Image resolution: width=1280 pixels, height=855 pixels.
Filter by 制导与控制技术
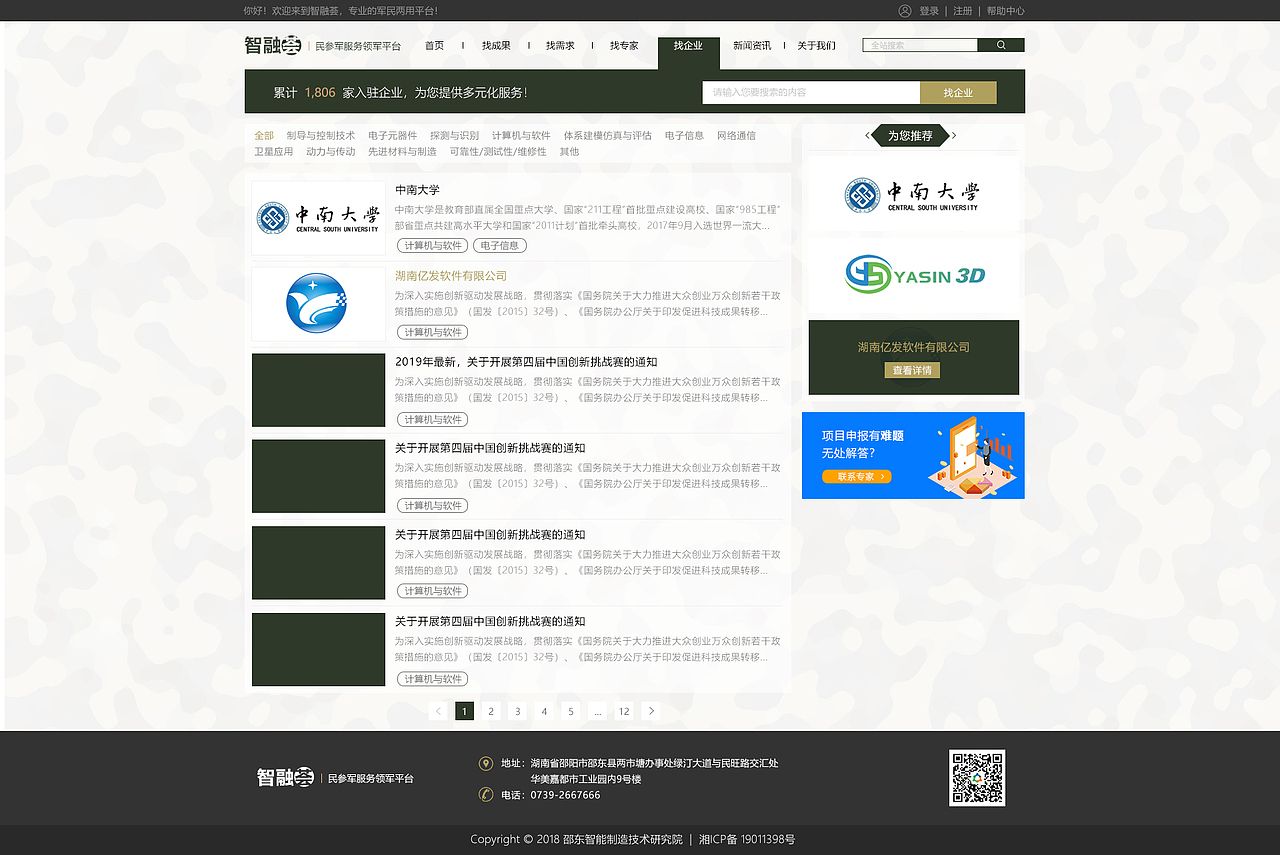321,136
